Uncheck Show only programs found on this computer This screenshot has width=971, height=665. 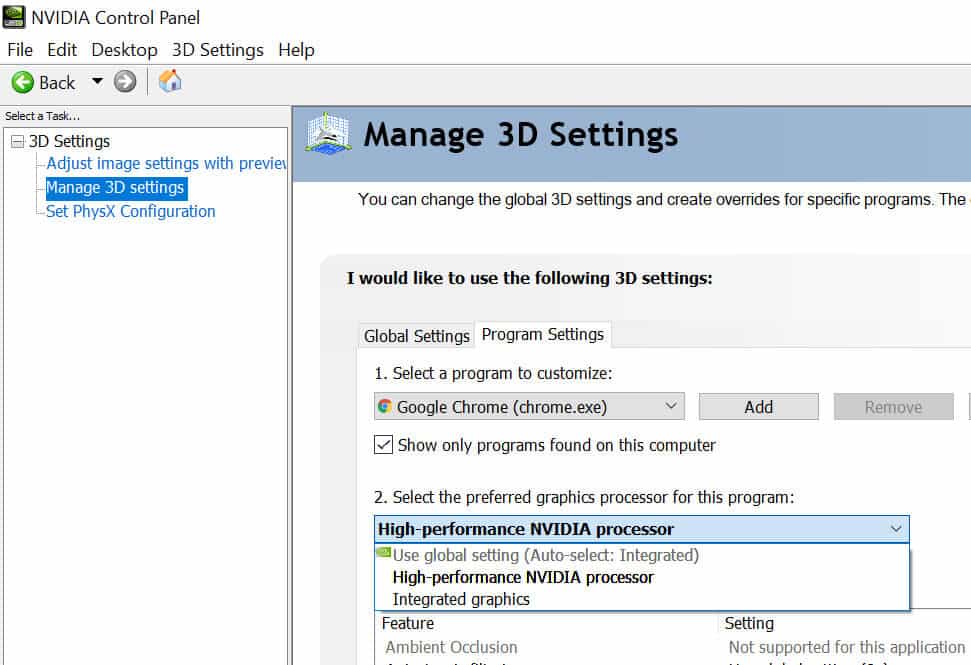point(383,445)
